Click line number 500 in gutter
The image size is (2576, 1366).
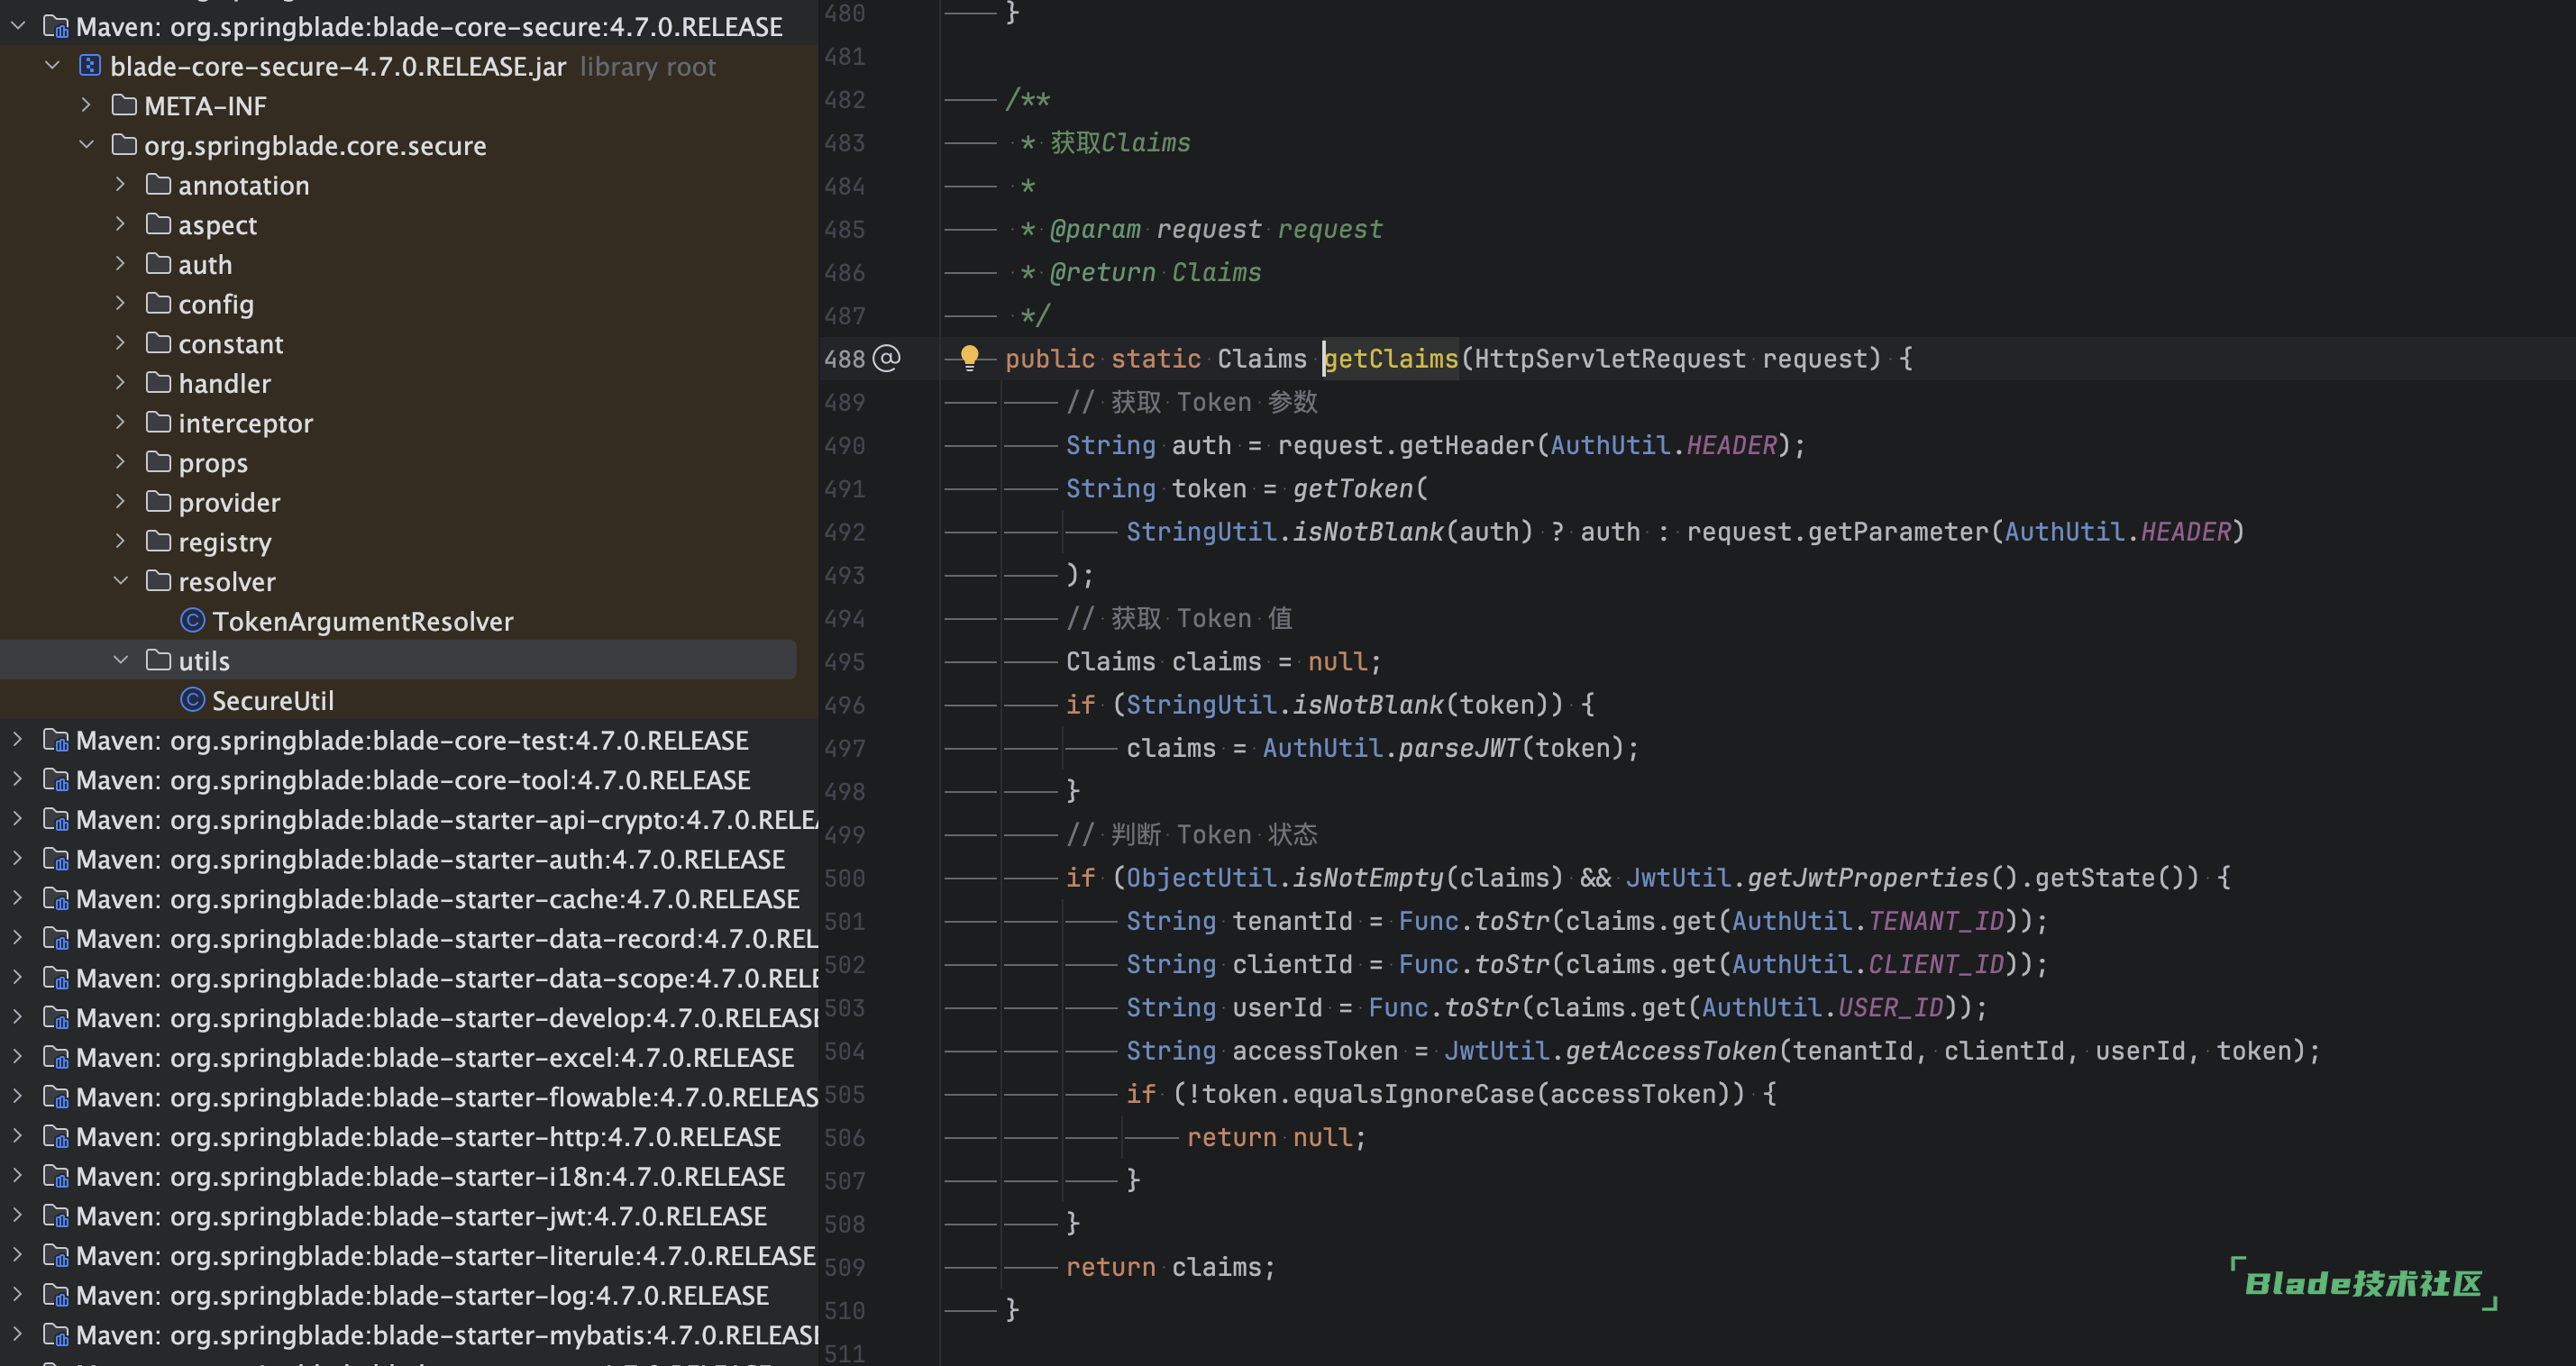[x=844, y=878]
